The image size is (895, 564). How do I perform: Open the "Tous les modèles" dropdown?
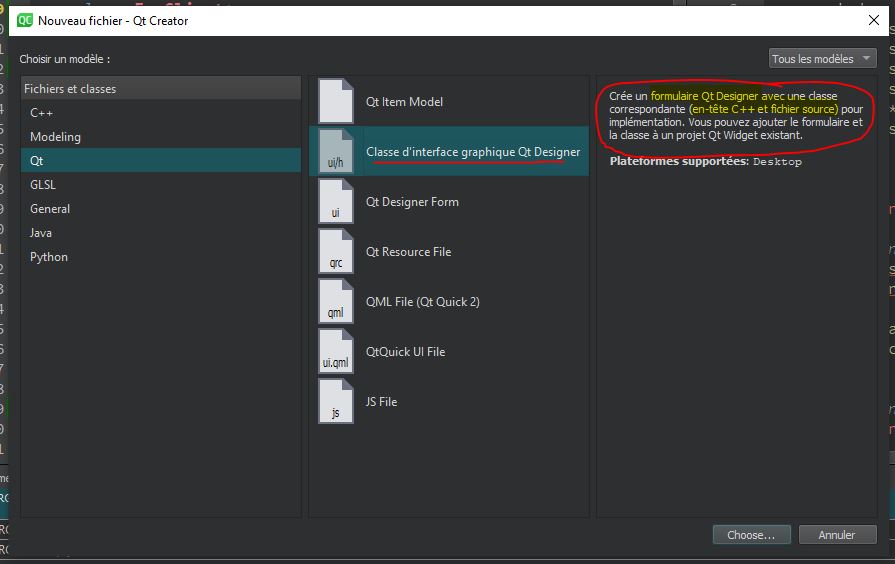823,58
